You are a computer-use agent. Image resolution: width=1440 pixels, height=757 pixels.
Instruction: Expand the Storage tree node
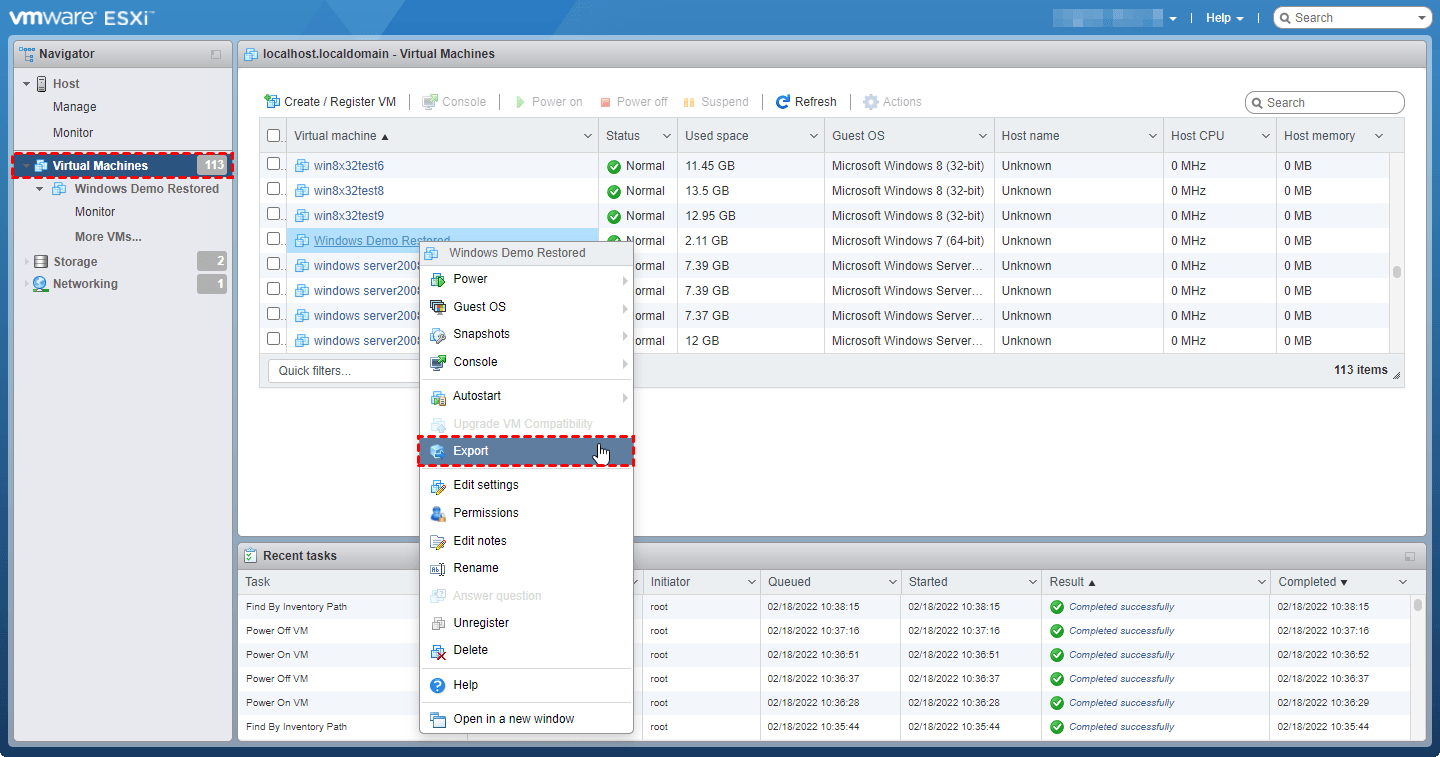[27, 262]
